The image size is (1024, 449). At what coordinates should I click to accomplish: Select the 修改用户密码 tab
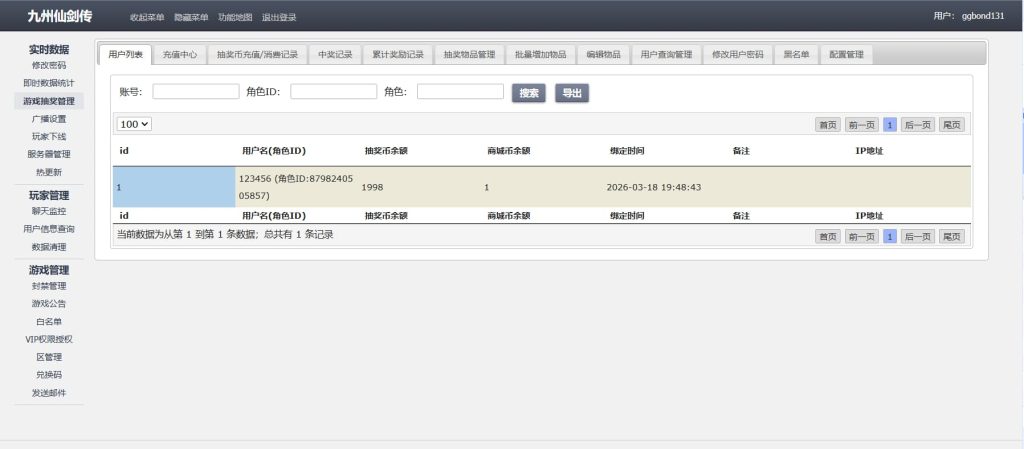pos(737,55)
